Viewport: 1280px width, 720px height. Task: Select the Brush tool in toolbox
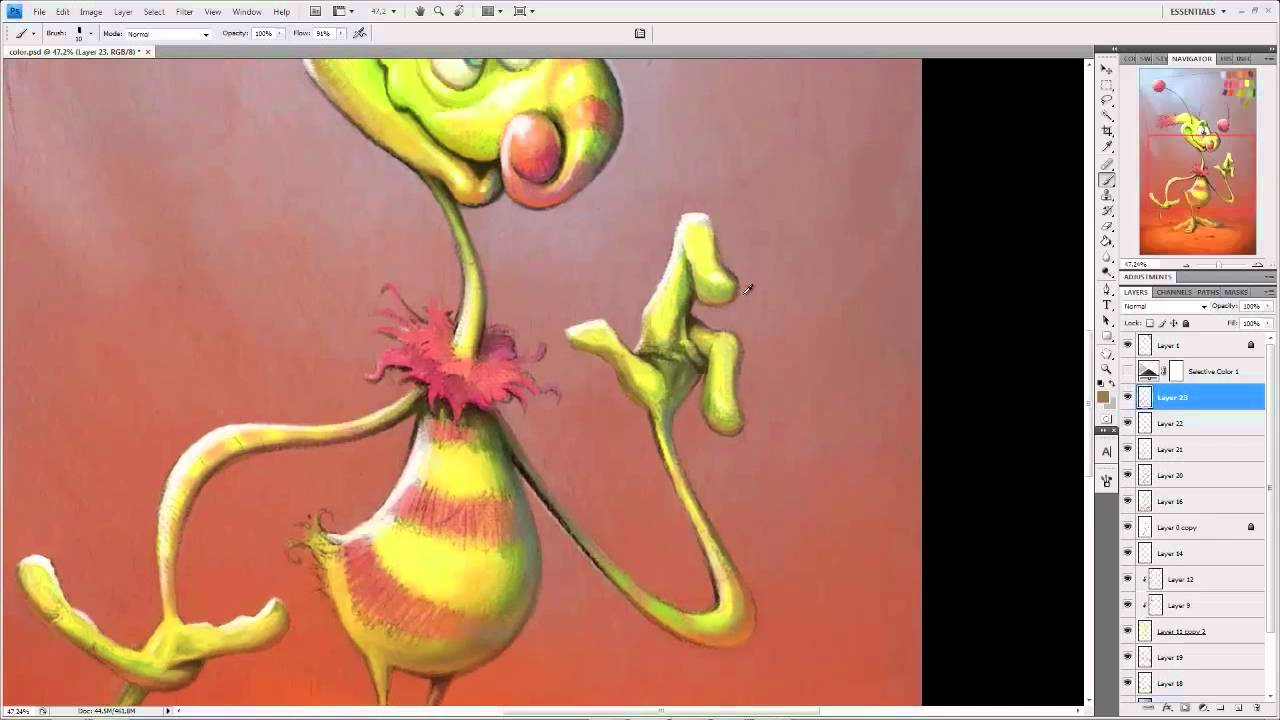point(1107,180)
